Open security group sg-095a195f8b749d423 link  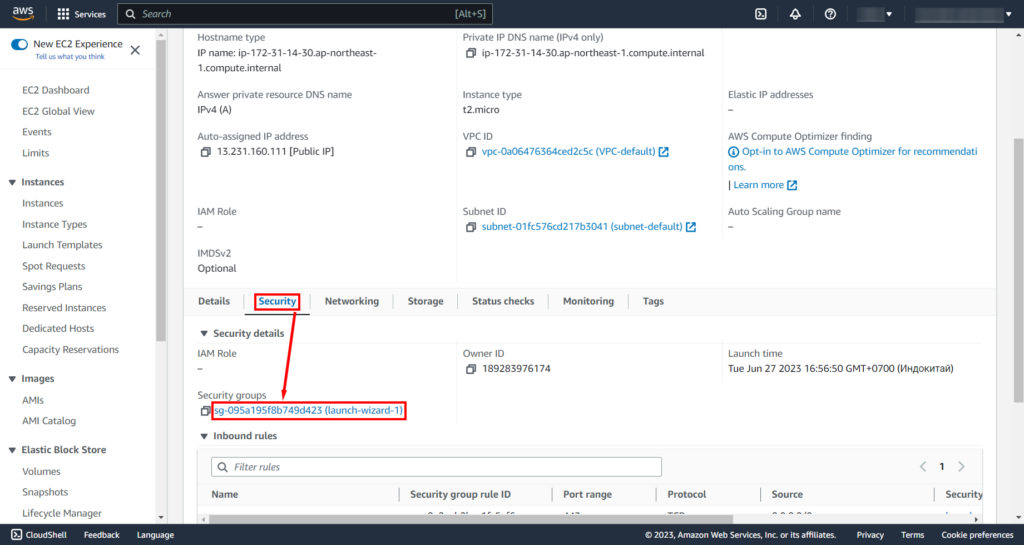tap(309, 411)
